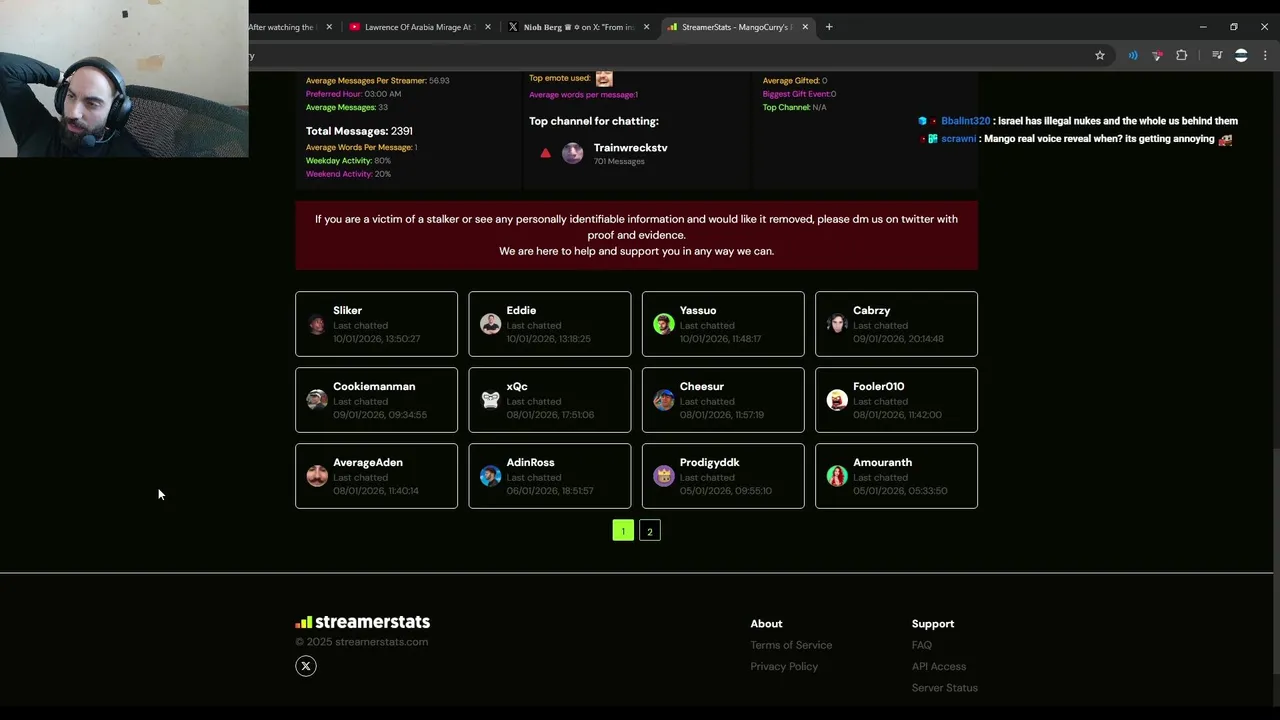Click AverageAden's avatar icon
1280x720 pixels.
317,476
